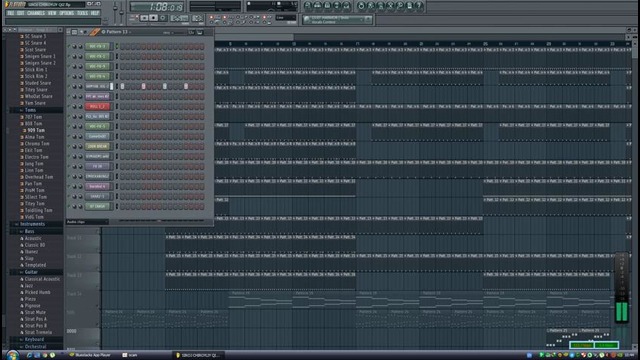Click the question-mark help toolbar icon
The width and height of the screenshot is (640, 360).
(x=419, y=6)
